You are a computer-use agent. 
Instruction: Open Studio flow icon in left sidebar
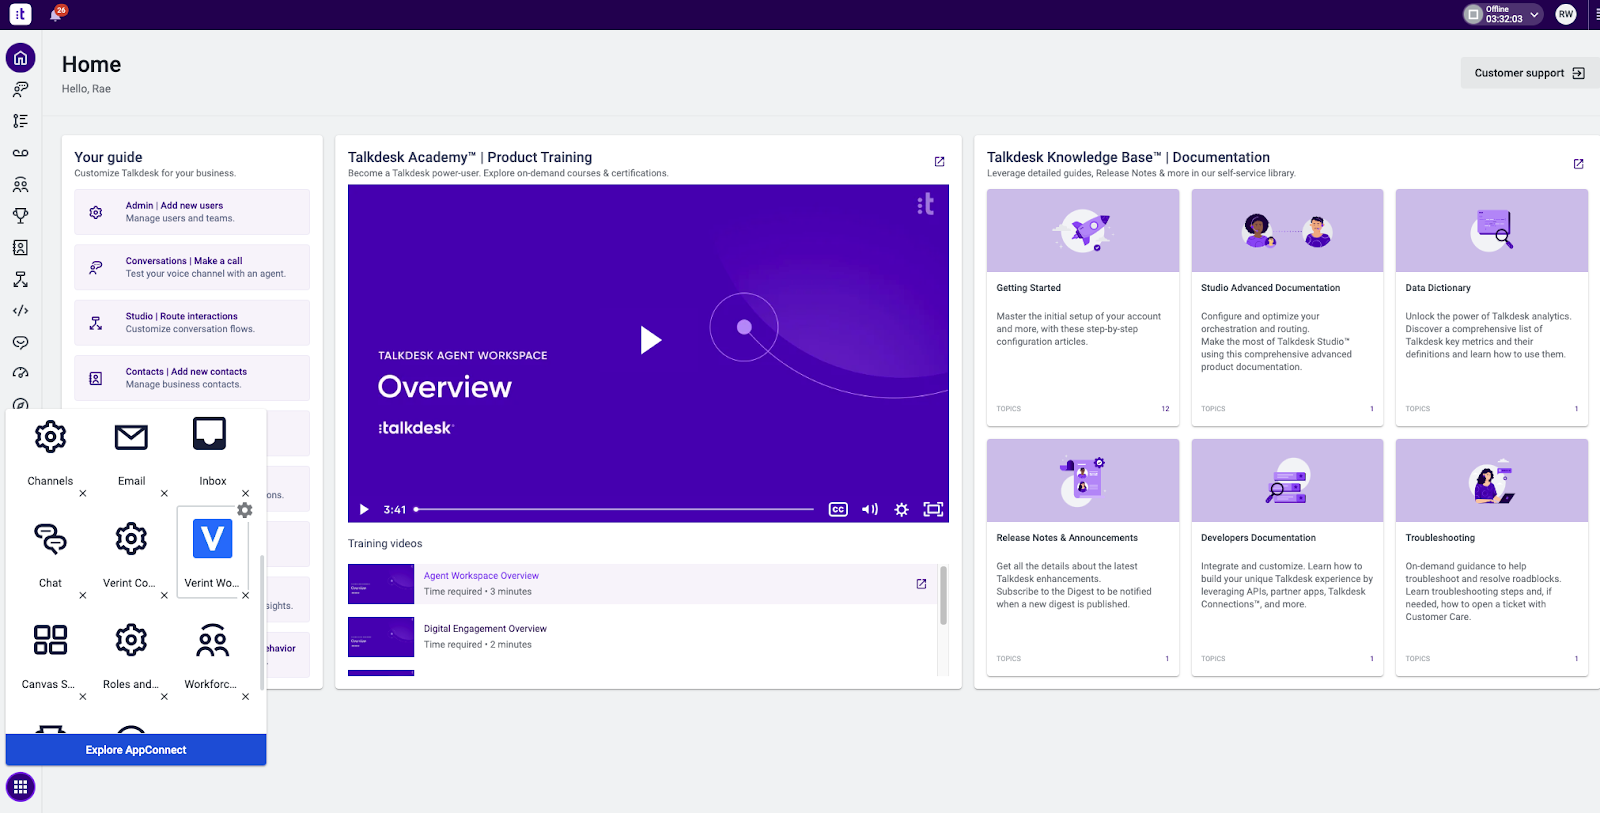click(x=20, y=280)
